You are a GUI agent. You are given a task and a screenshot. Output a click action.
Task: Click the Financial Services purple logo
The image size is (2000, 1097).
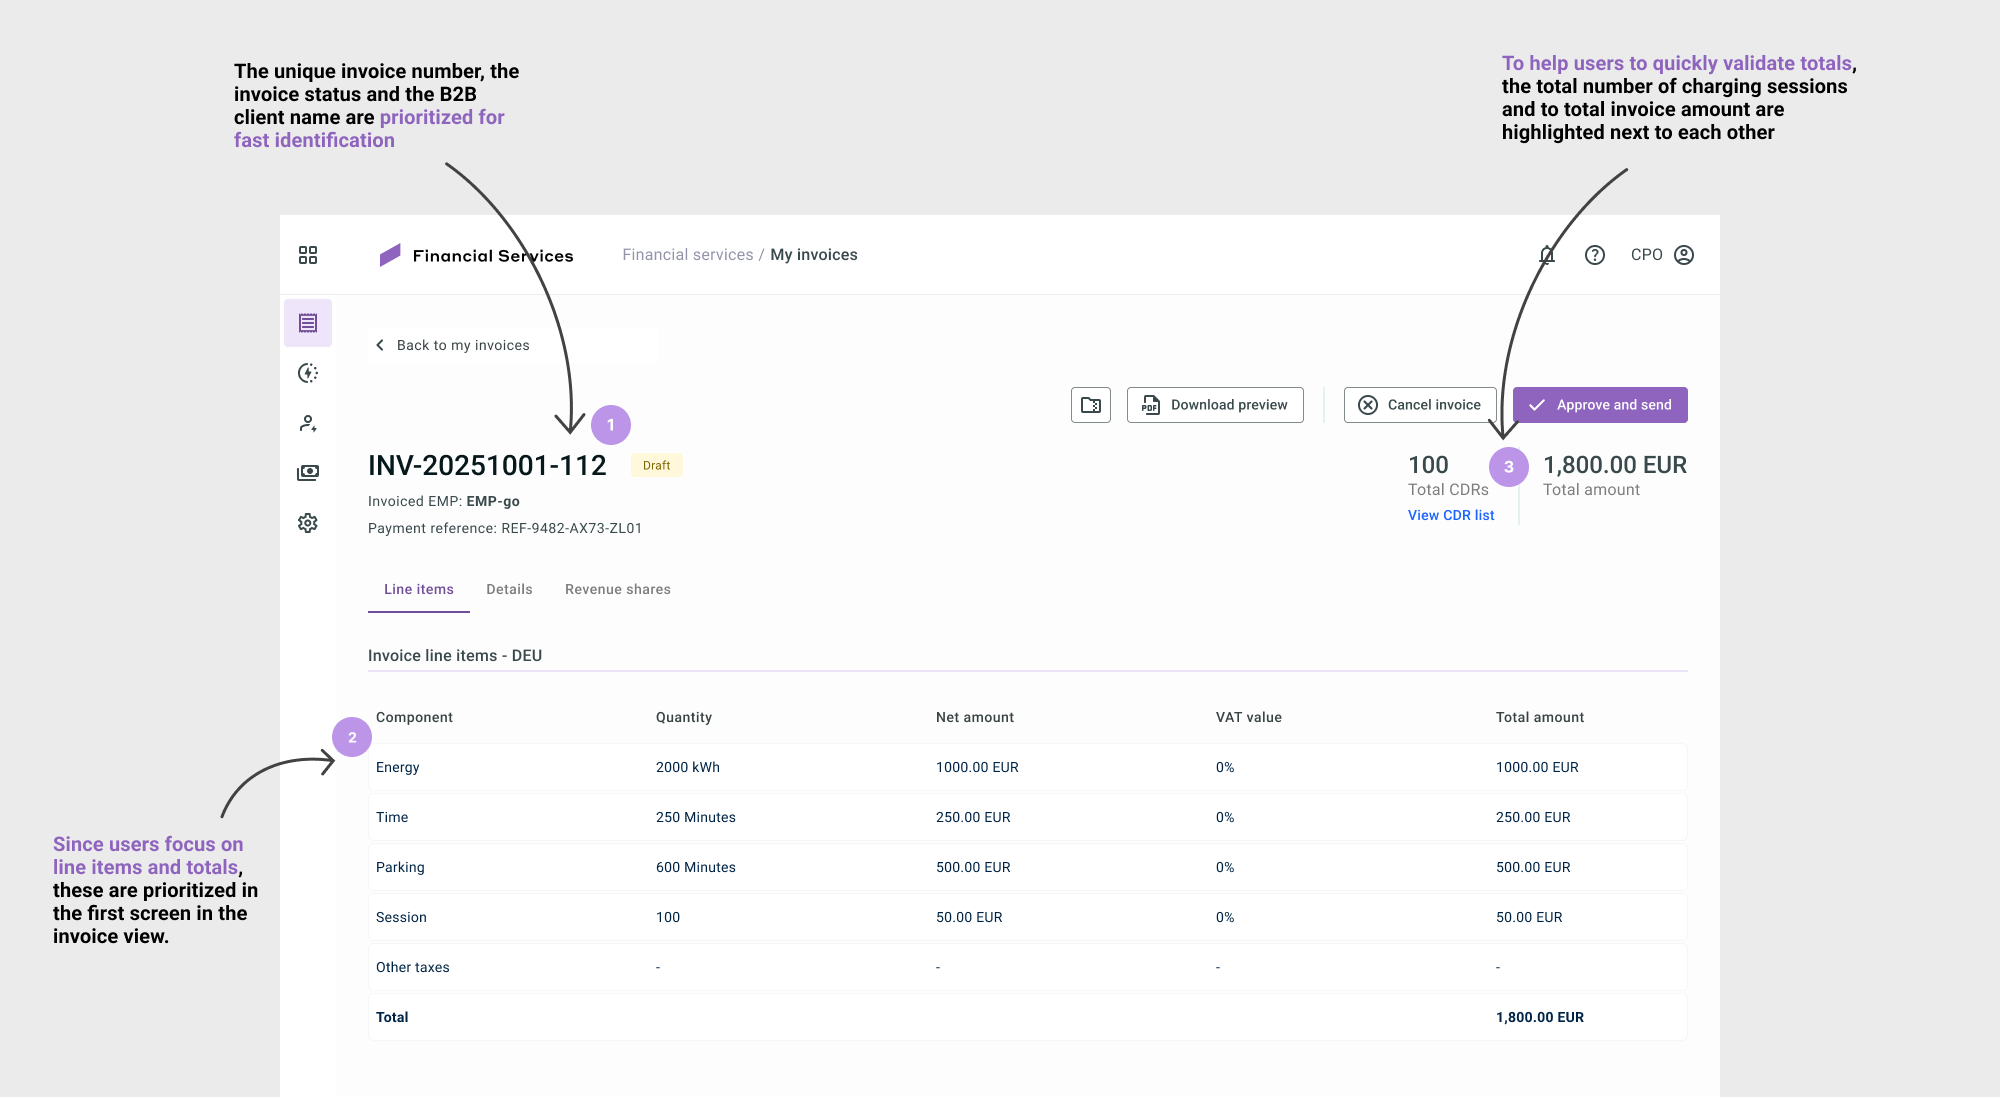click(x=390, y=255)
